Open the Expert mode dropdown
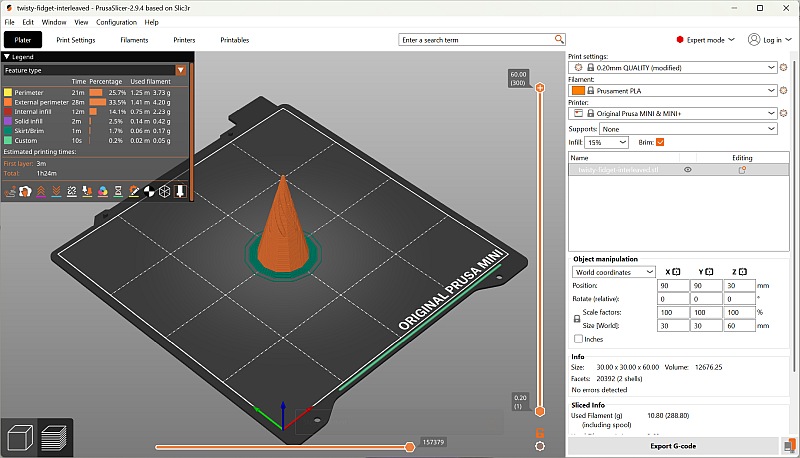800x458 pixels. point(706,40)
